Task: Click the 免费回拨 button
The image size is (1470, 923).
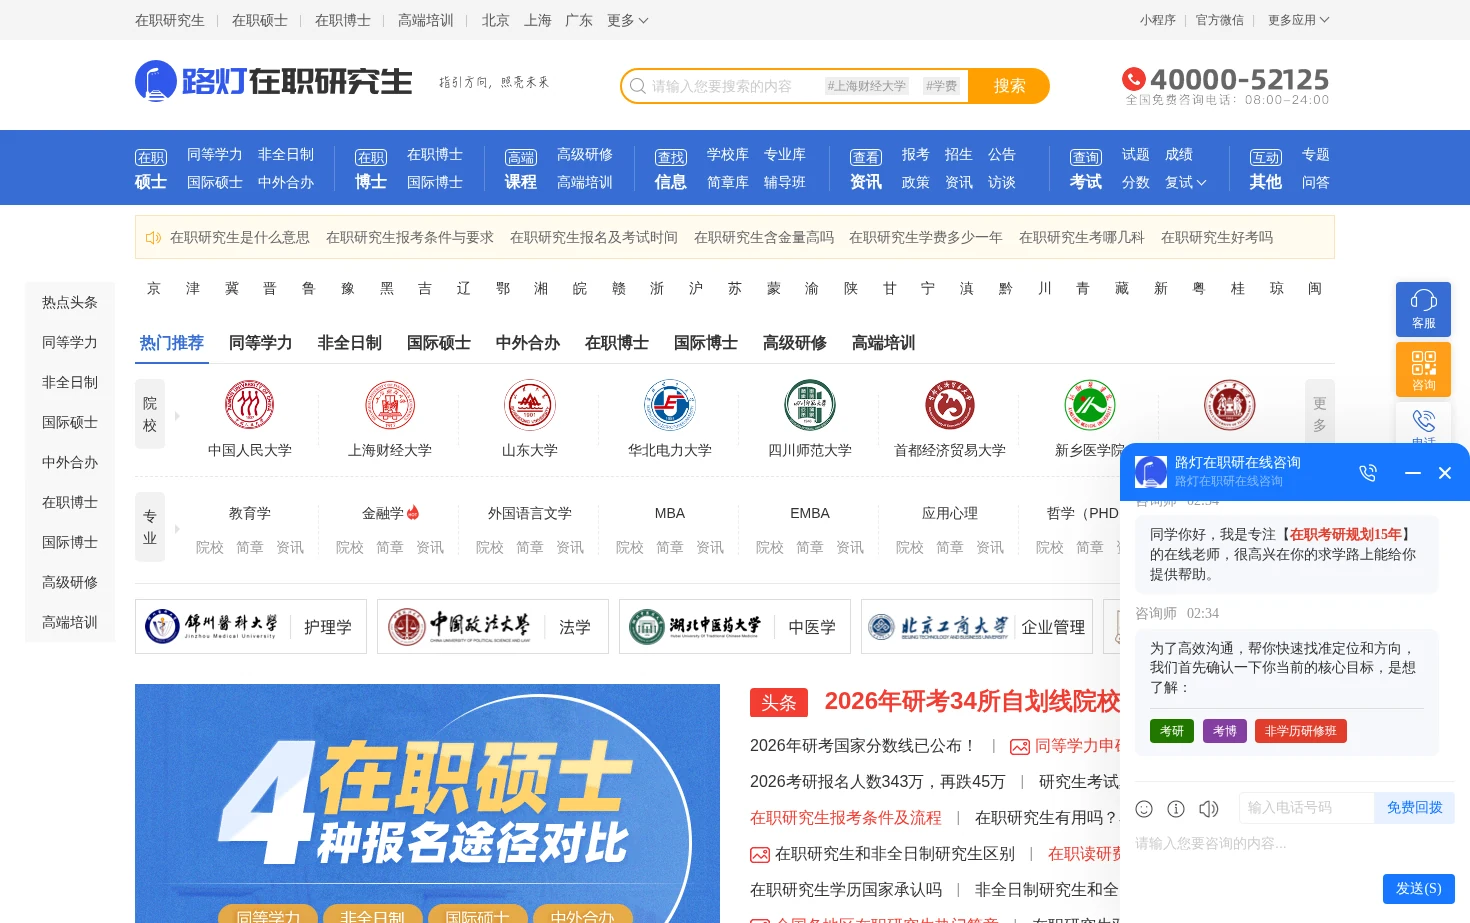Action: [x=1415, y=808]
